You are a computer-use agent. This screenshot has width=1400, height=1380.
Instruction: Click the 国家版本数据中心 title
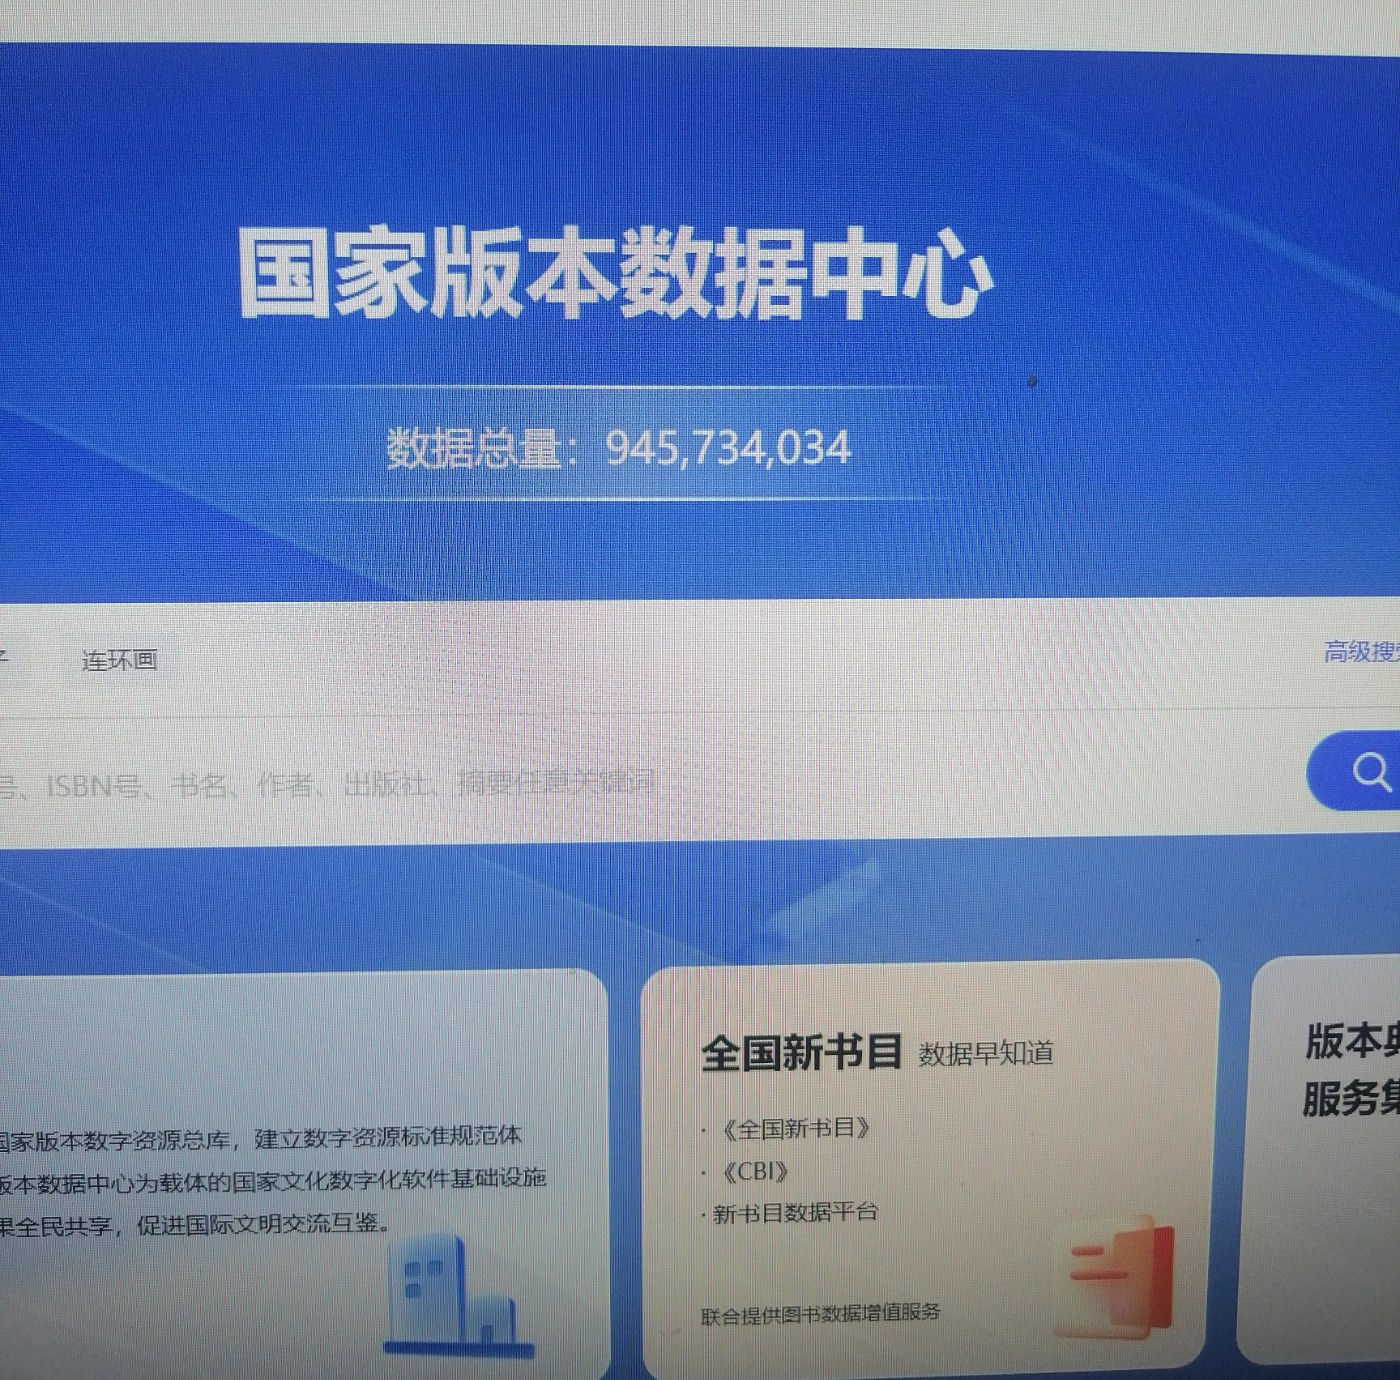click(614, 274)
